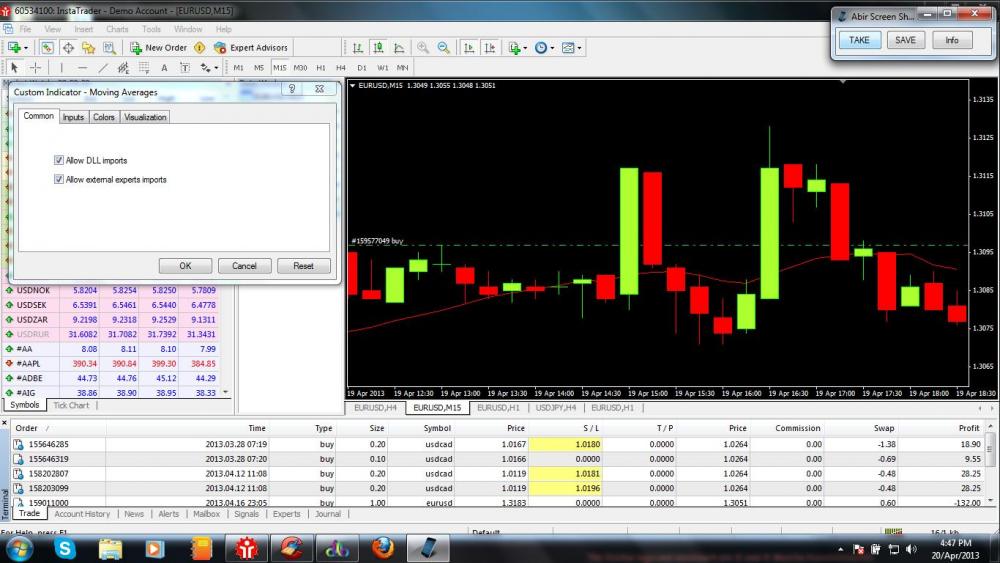This screenshot has width=1000, height=563.
Task: Toggle the Data Window icon
Action: pyautogui.click(x=68, y=48)
